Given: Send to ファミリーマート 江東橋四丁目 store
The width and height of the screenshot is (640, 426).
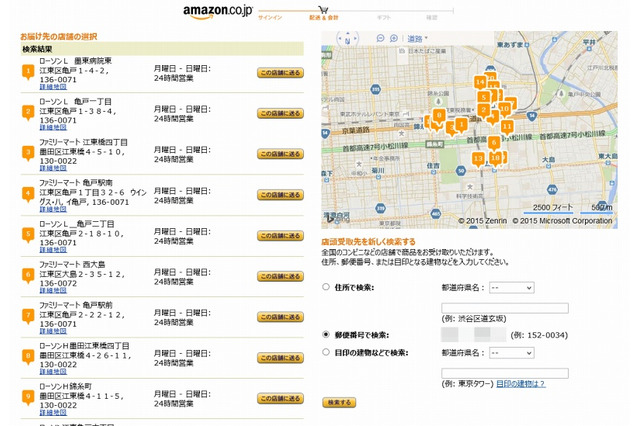Looking at the screenshot, I should point(280,154).
